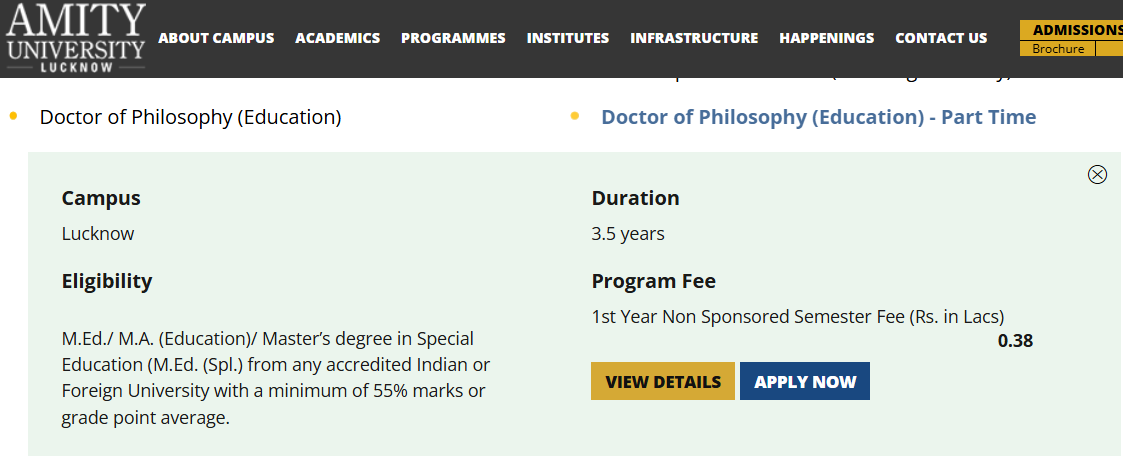The image size is (1123, 456).
Task: Open the Institutes menu
Action: click(567, 38)
